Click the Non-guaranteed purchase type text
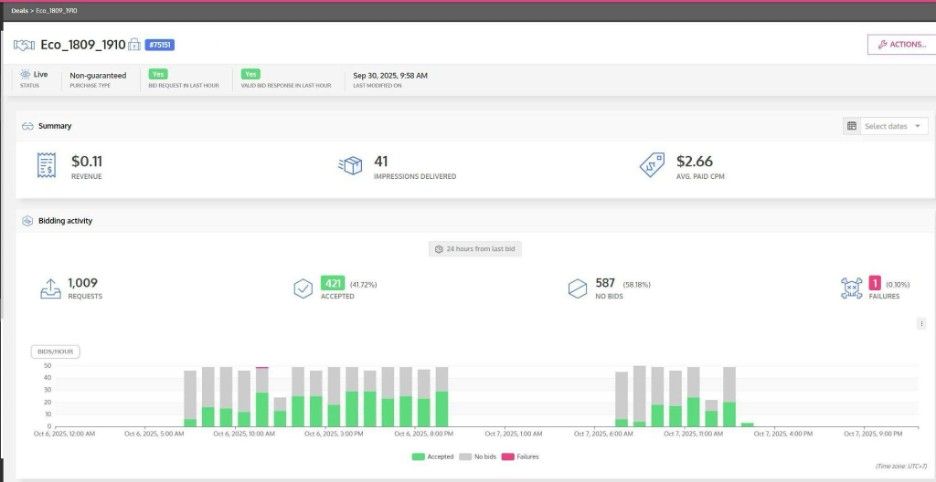This screenshot has height=482, width=936. pyautogui.click(x=98, y=76)
